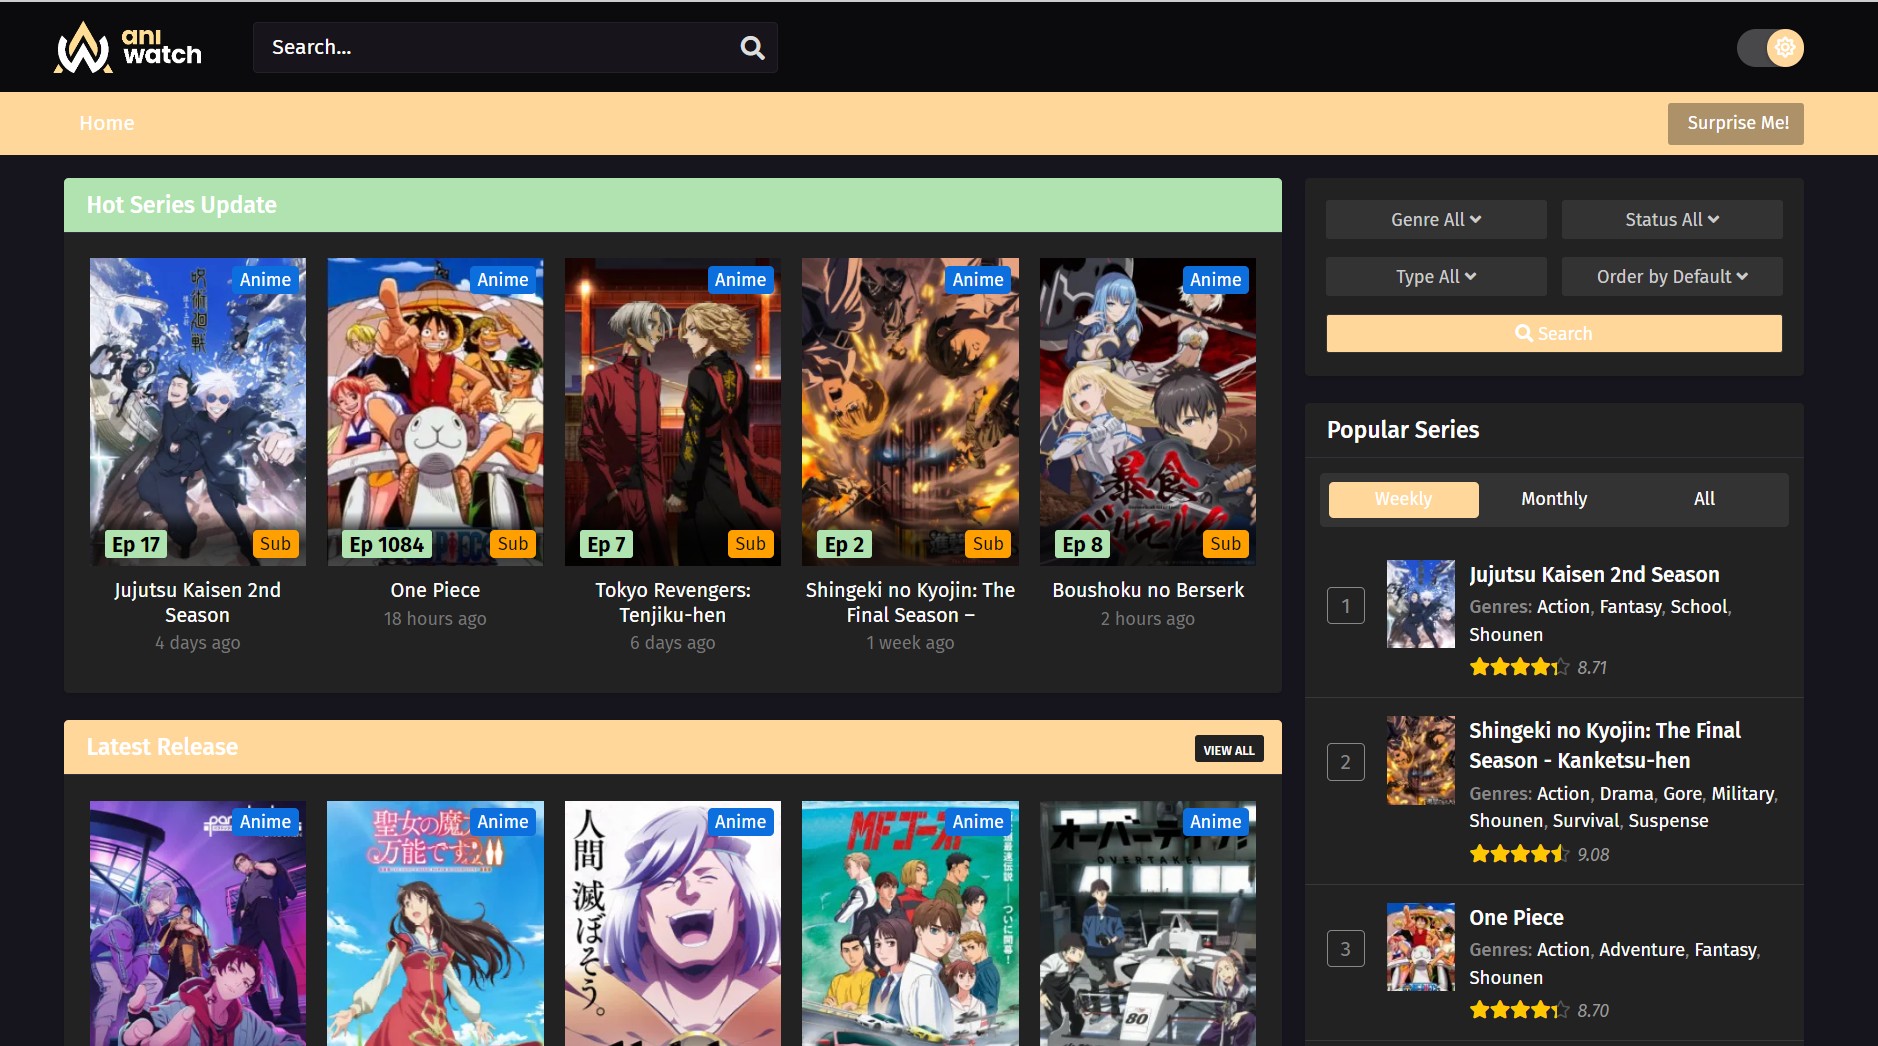Click the One Piece title under Hot Series
This screenshot has height=1046, width=1878.
tap(435, 590)
